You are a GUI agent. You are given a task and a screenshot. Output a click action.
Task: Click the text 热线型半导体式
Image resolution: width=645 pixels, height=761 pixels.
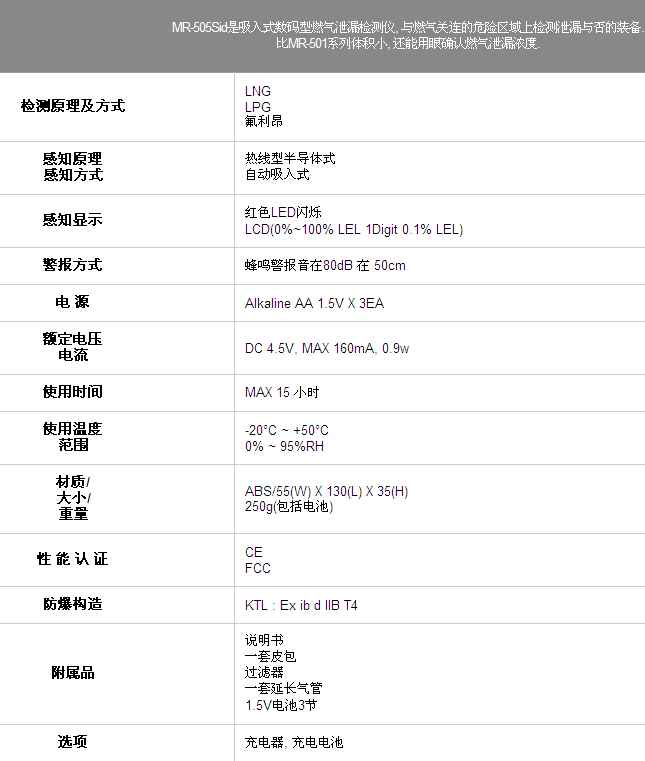coord(290,158)
